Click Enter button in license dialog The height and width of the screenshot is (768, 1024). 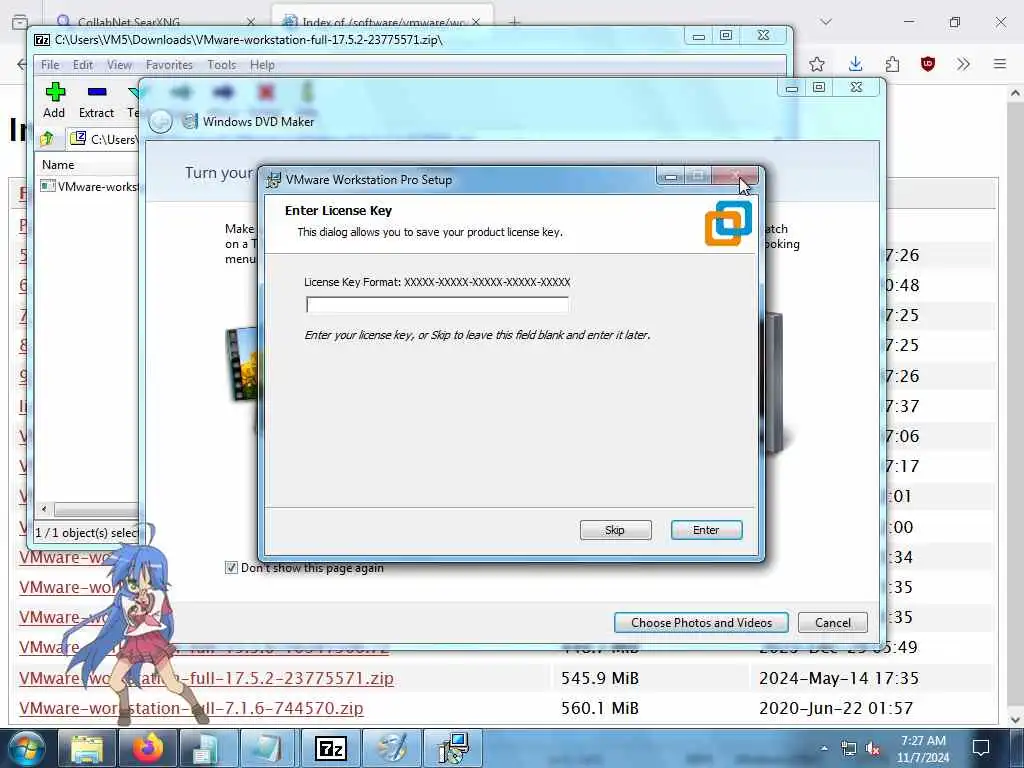click(x=706, y=530)
